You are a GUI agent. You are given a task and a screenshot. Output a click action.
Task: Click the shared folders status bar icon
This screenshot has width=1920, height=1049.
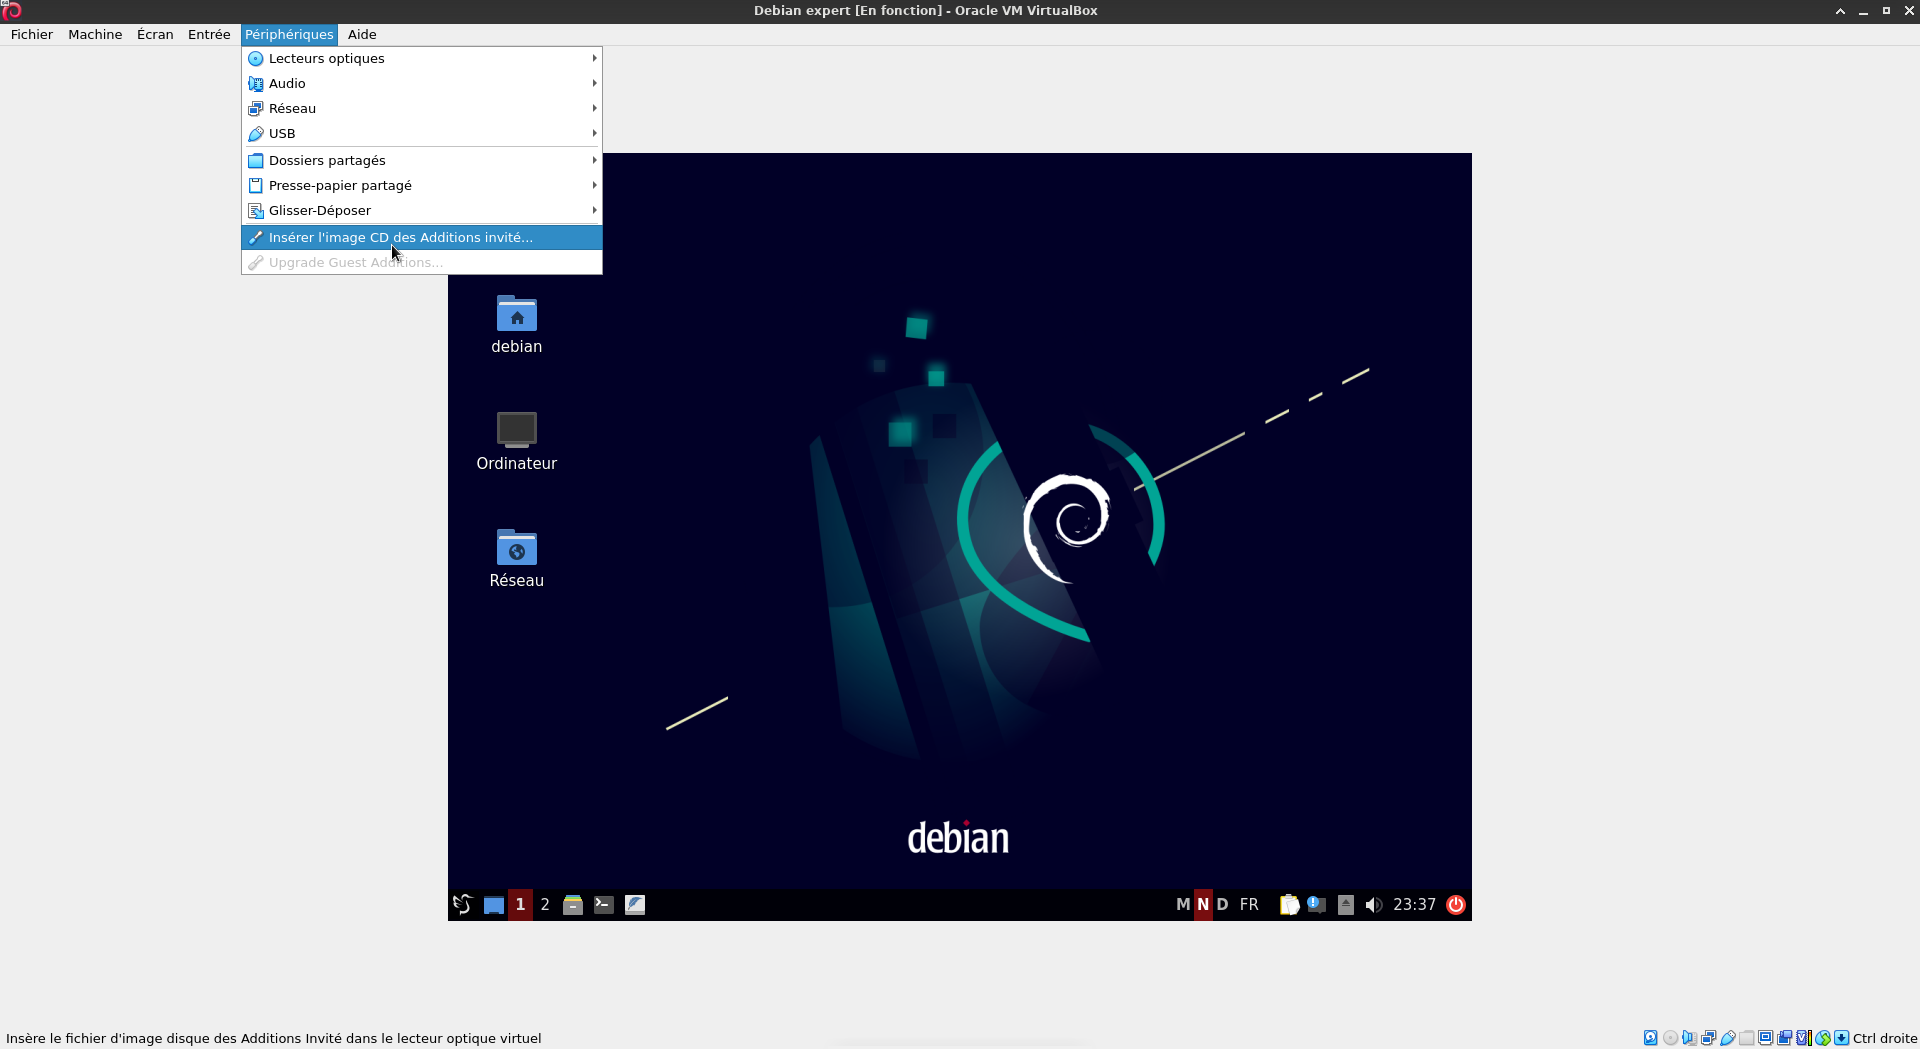pos(1747,1038)
